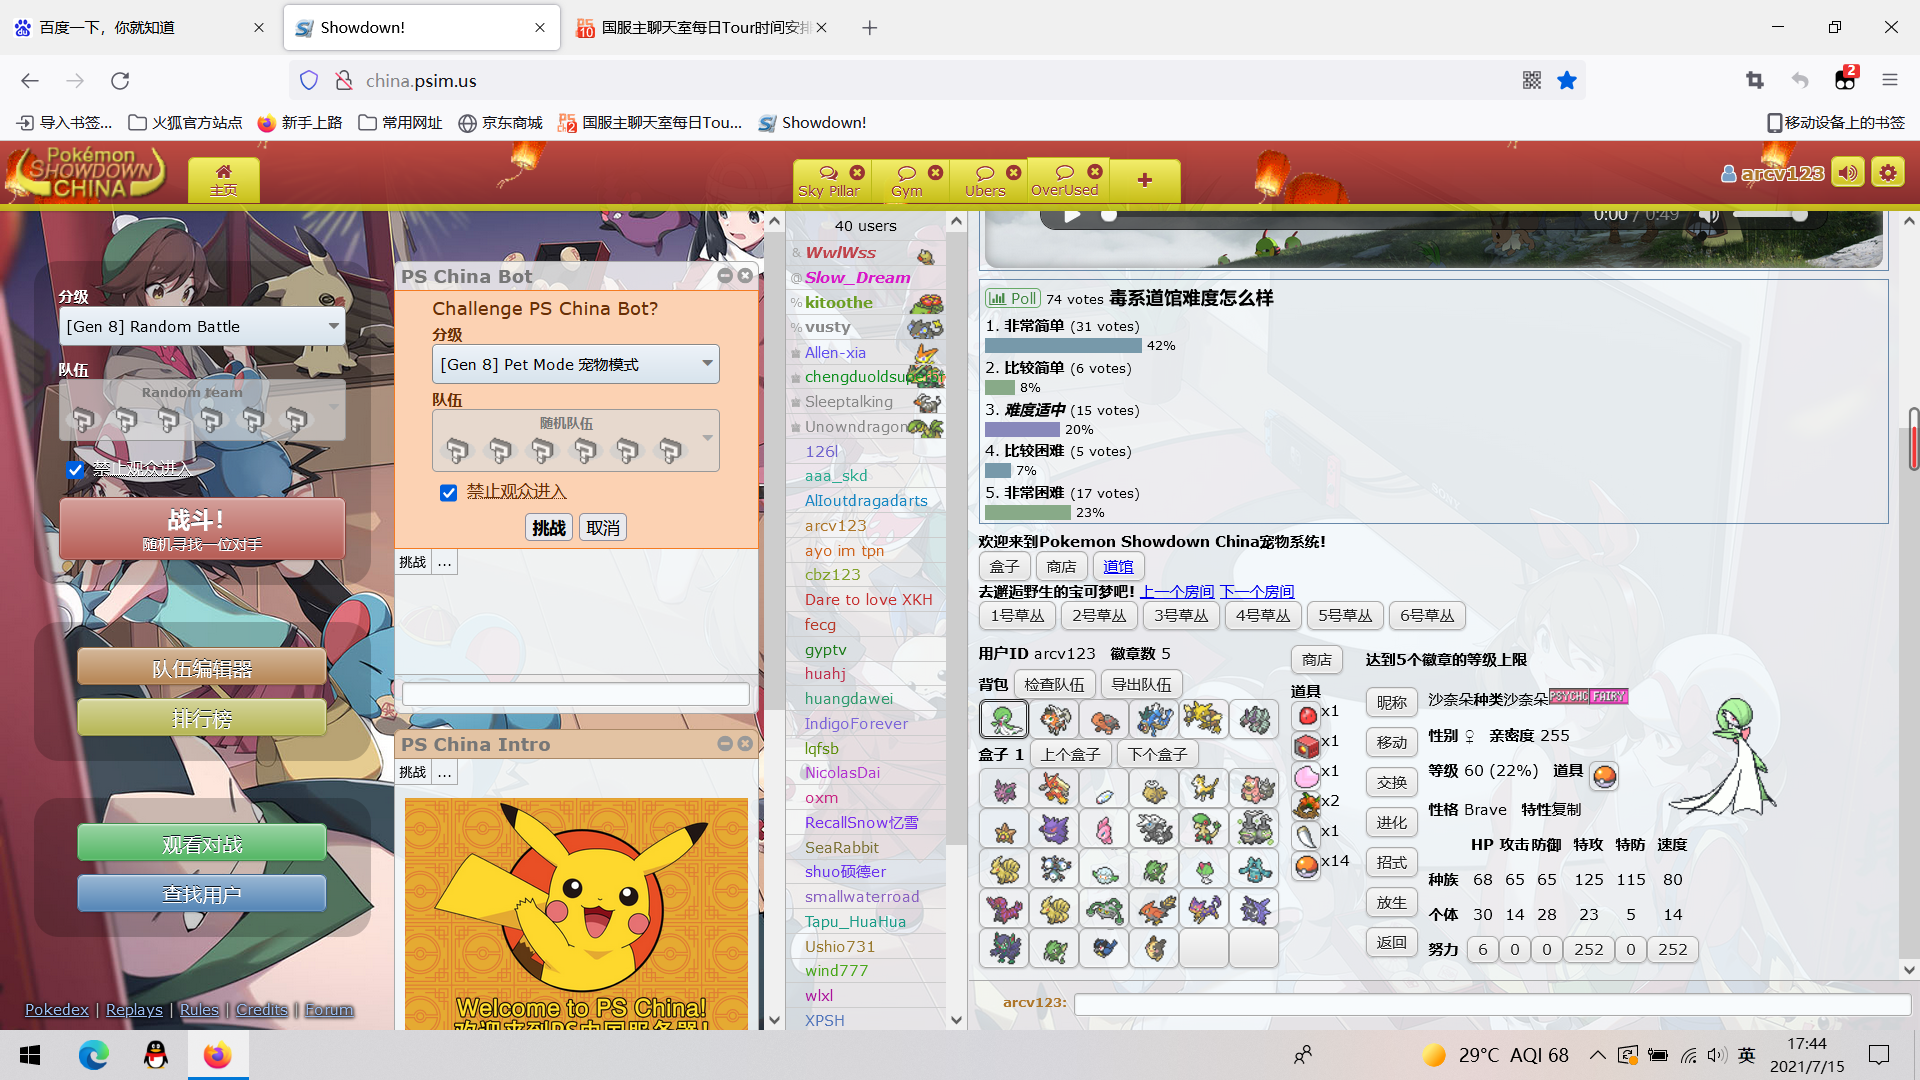Enter 3号草丛 grass patch
The height and width of the screenshot is (1080, 1920).
tap(1181, 615)
